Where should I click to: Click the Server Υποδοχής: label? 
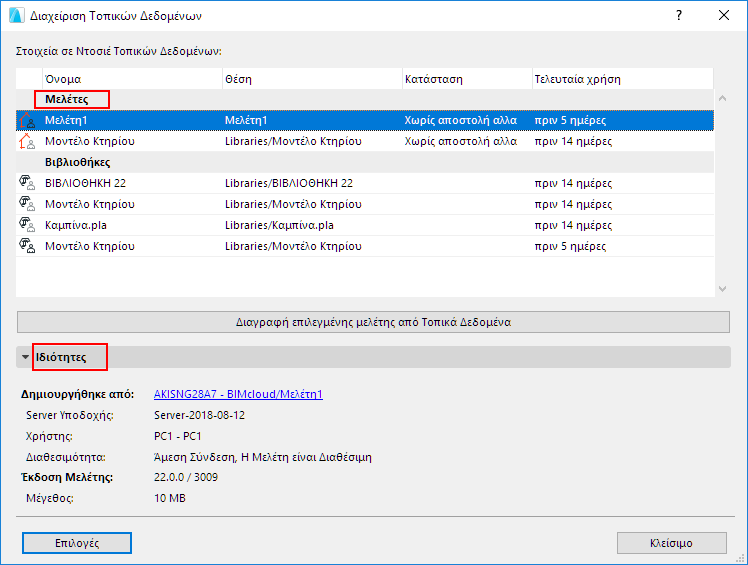tap(70, 415)
